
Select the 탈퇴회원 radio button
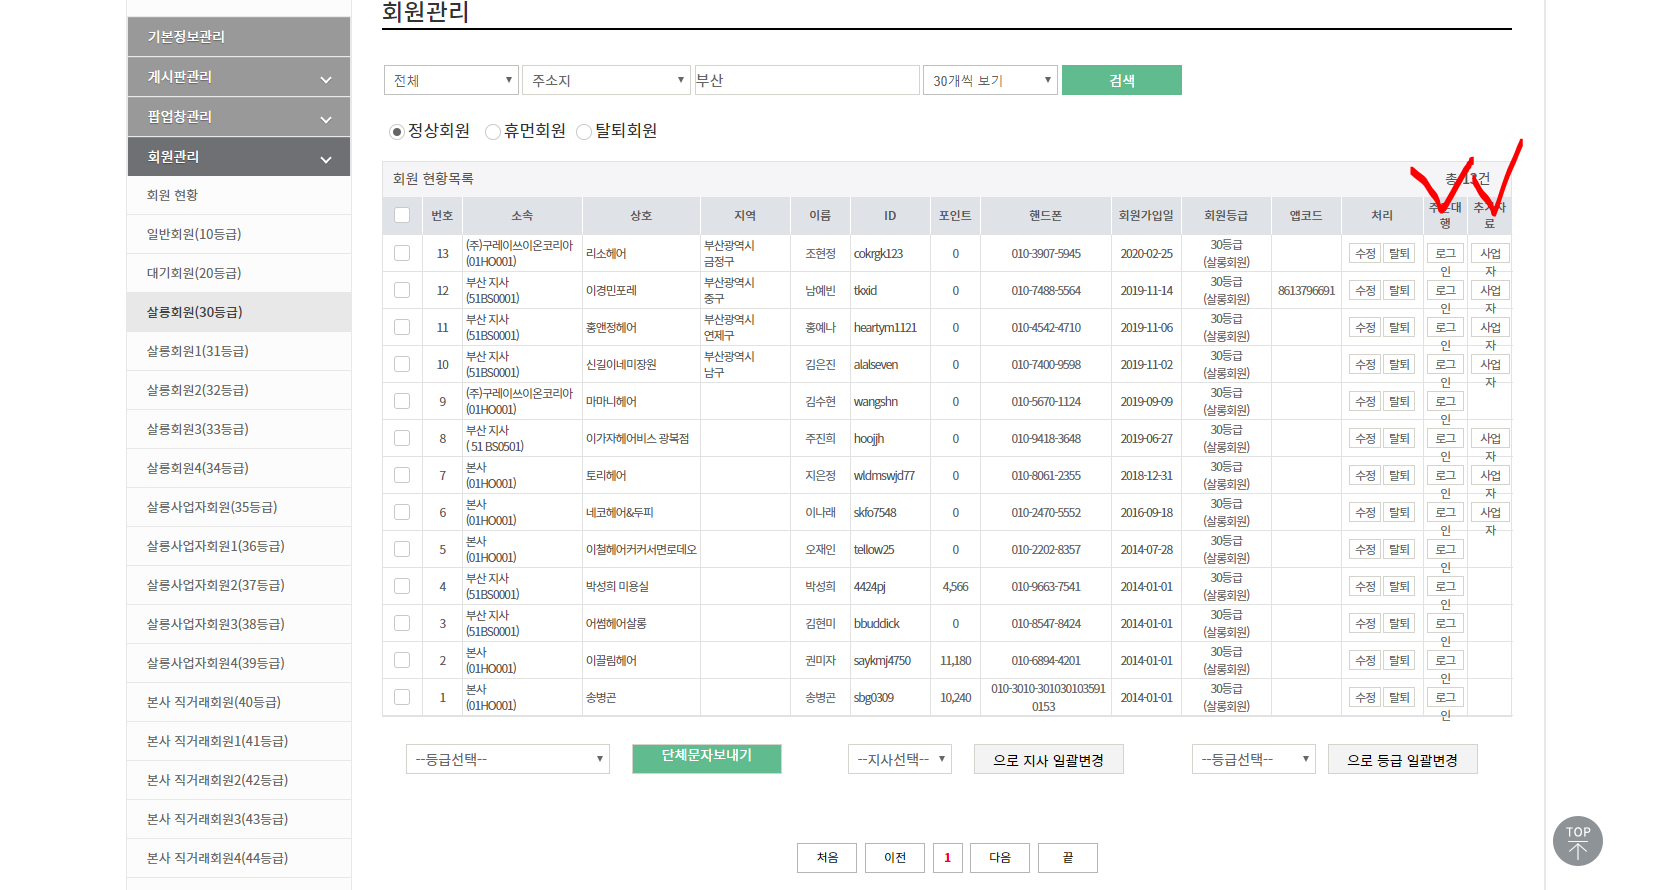point(584,132)
